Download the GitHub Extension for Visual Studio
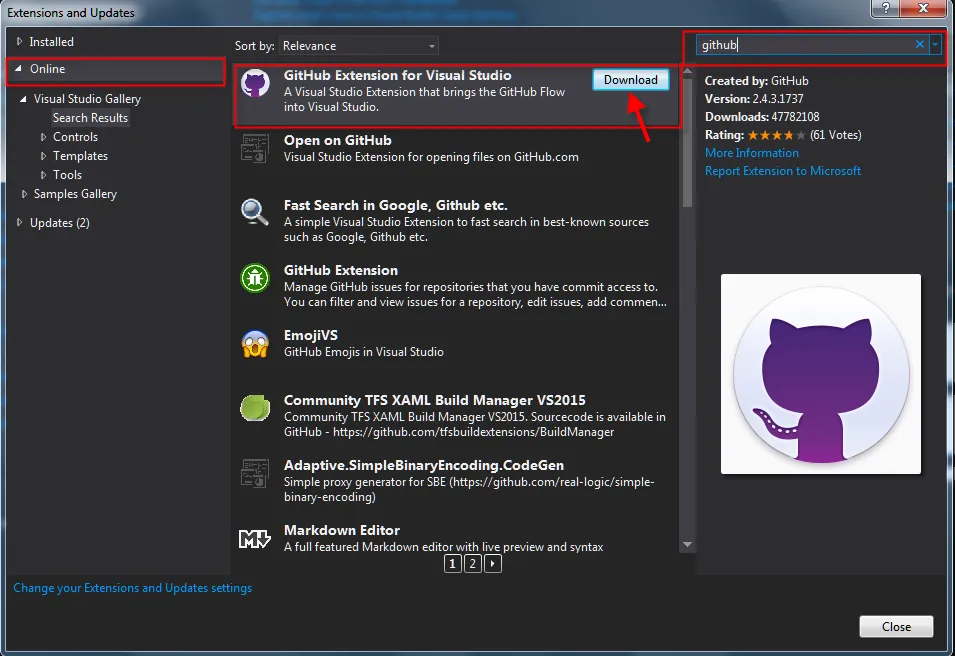The image size is (955, 656). [630, 80]
